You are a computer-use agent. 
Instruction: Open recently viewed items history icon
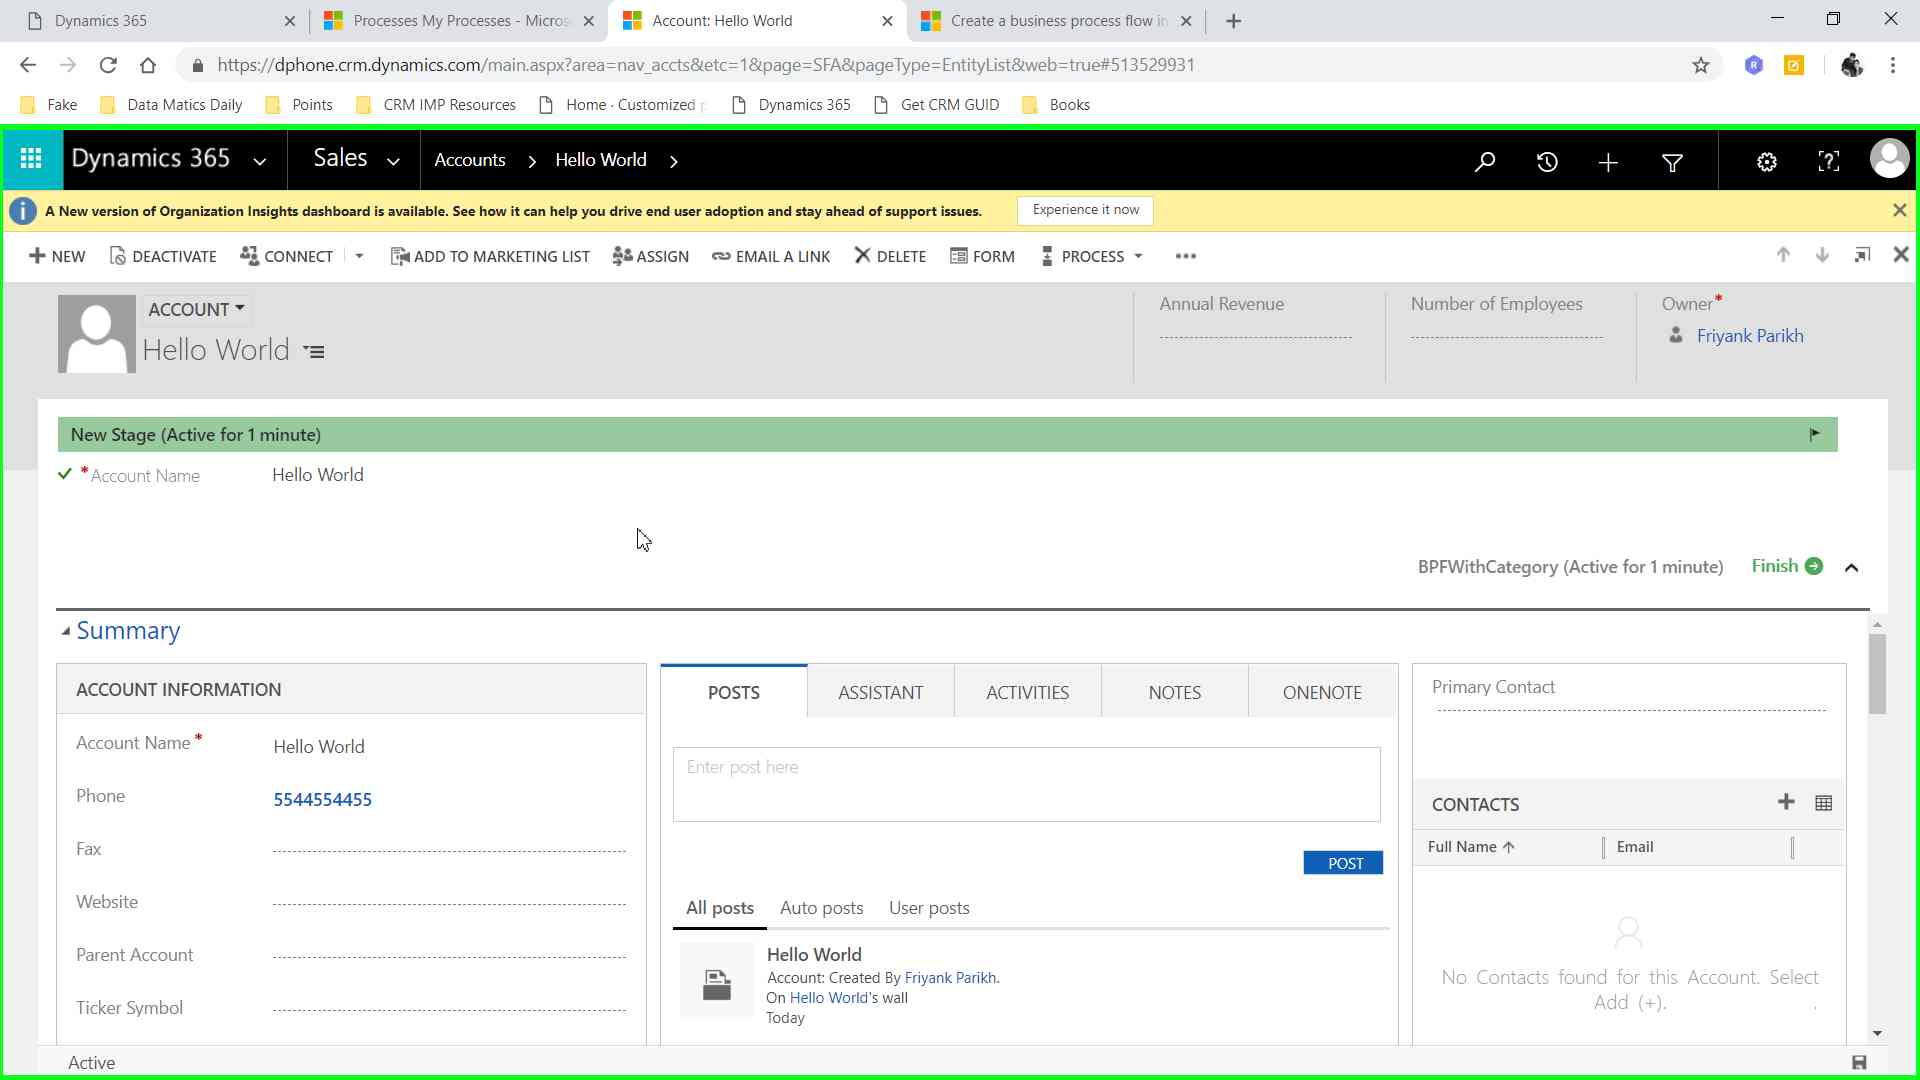[x=1547, y=161]
